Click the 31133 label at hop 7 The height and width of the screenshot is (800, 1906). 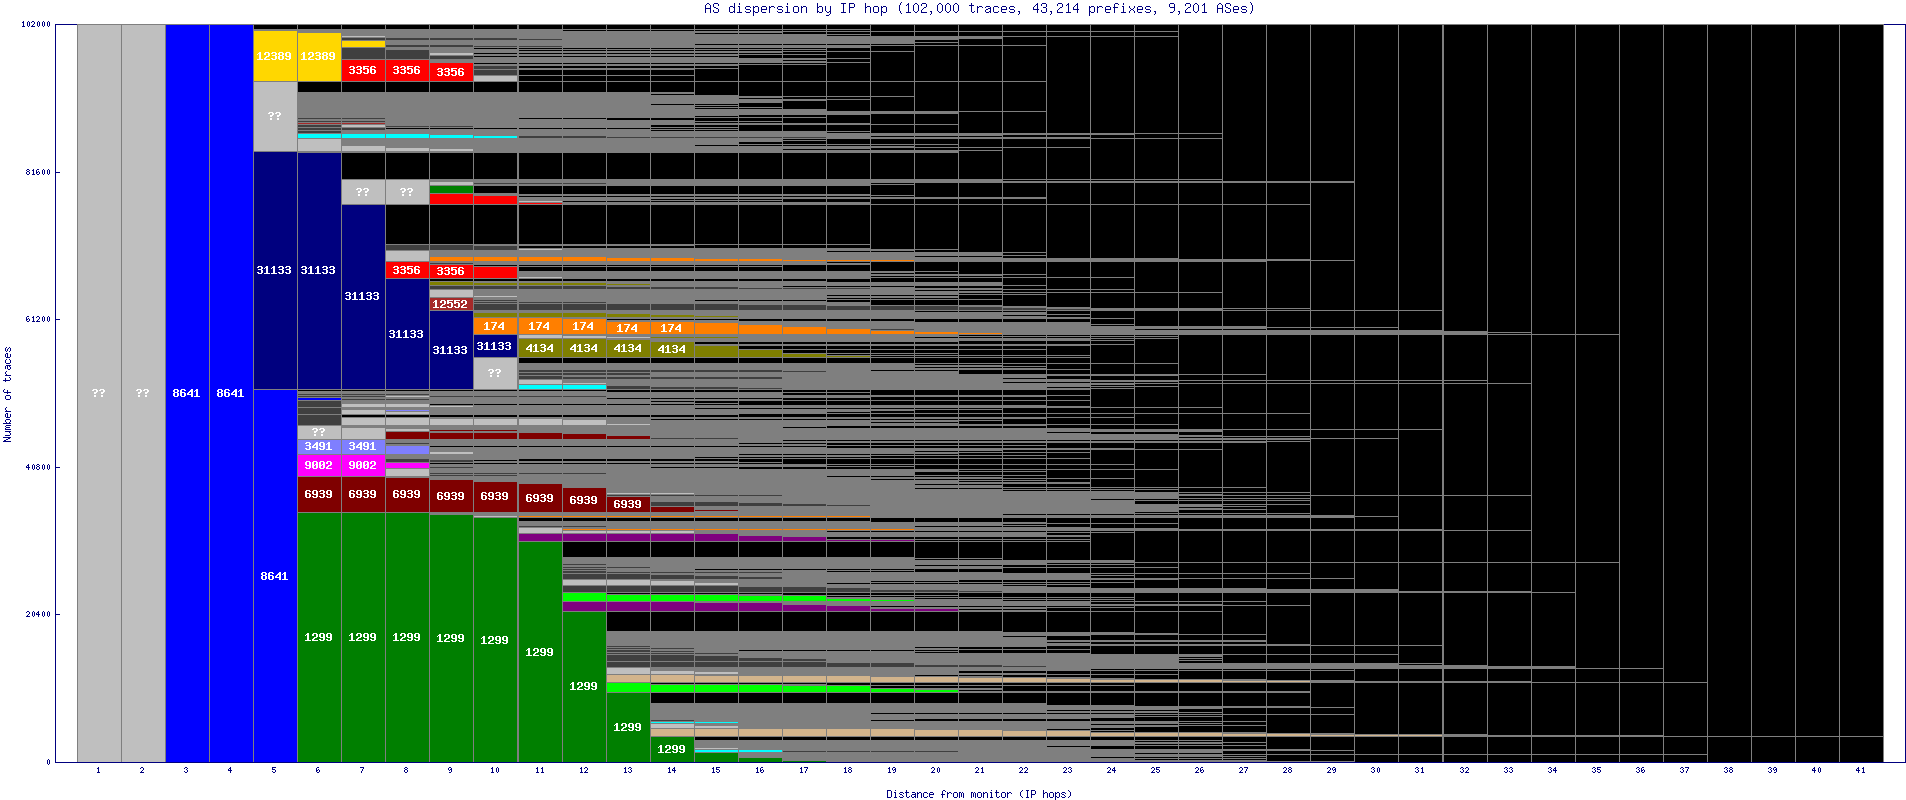point(362,296)
